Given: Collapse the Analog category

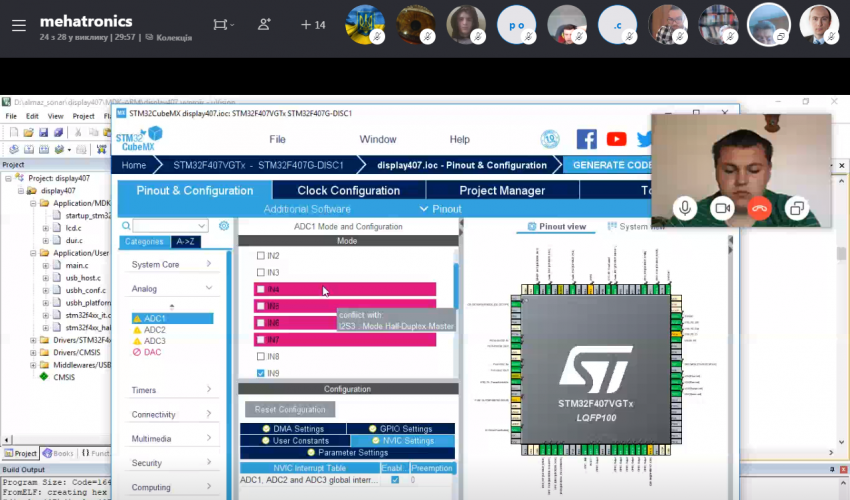Looking at the screenshot, I should 171,289.
